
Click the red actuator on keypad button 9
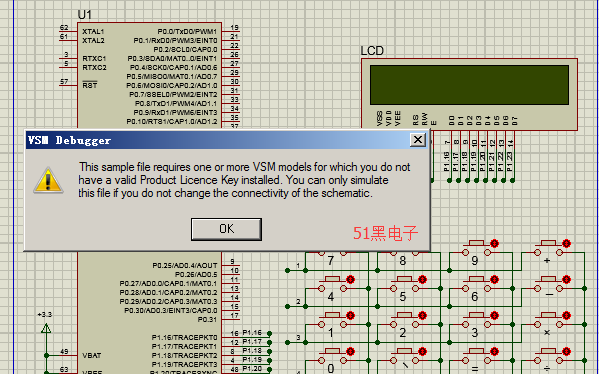pyautogui.click(x=494, y=243)
